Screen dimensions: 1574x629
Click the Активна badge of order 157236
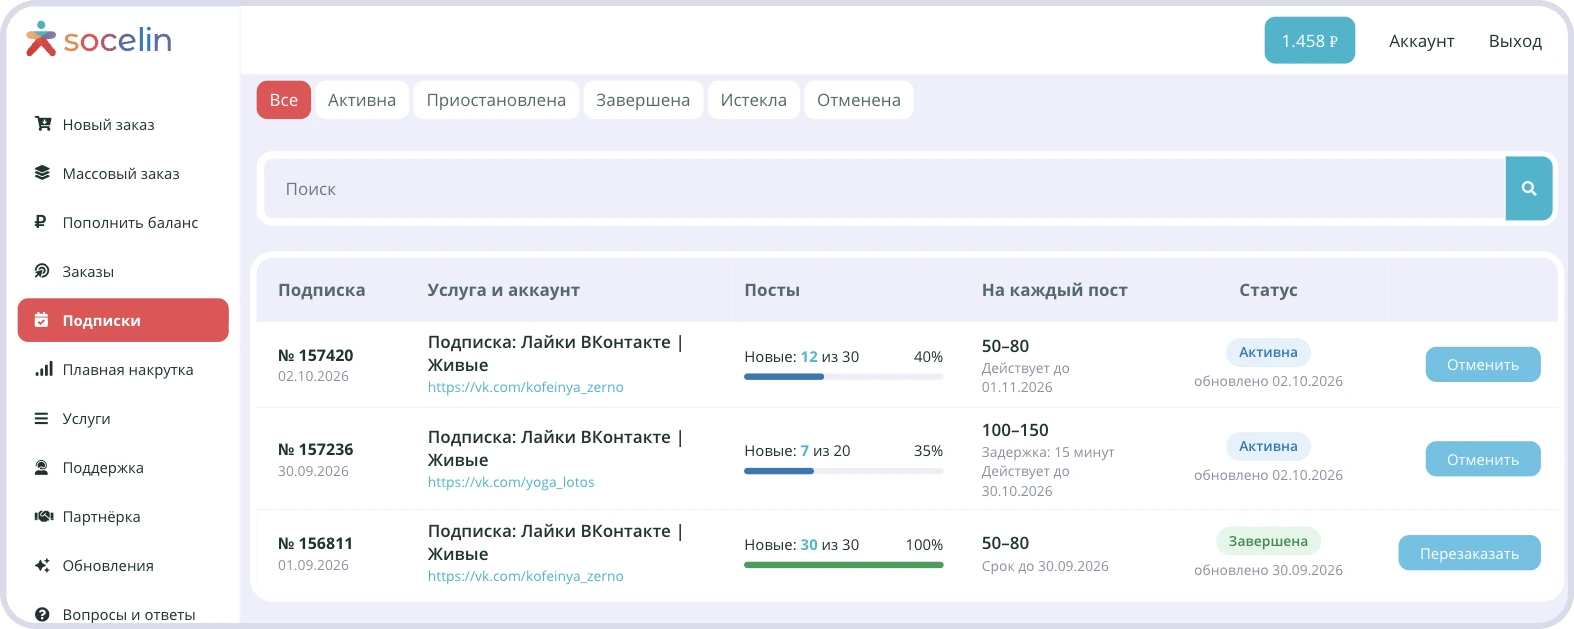tap(1268, 446)
